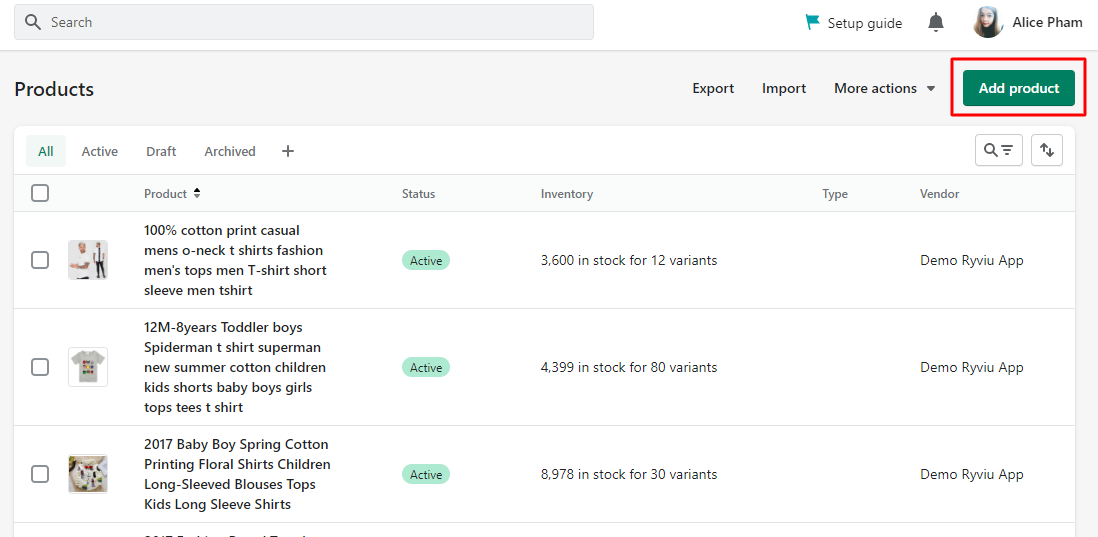The height and width of the screenshot is (537, 1098).
Task: Add a new view with plus icon
Action: coord(288,151)
